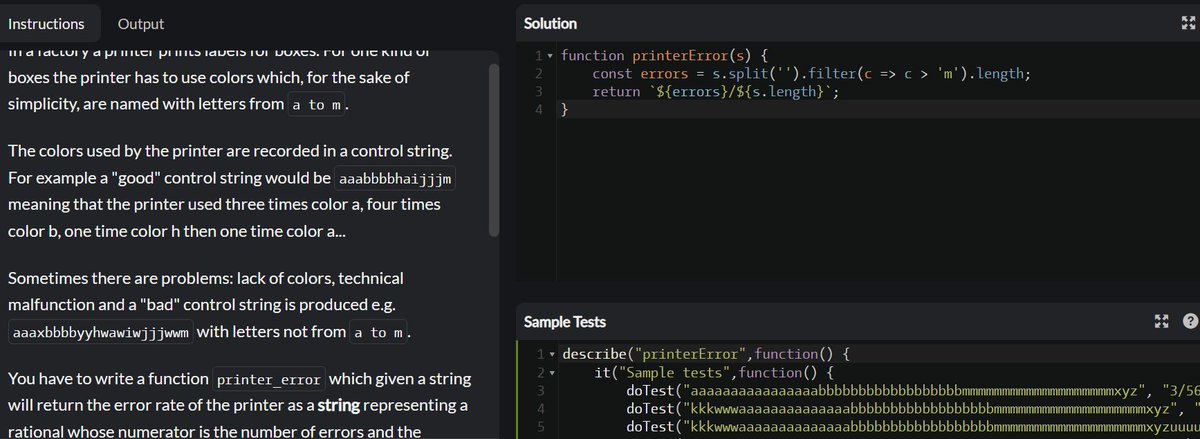Place cursor on the const errors line
This screenshot has height=439, width=1200.
coord(811,73)
